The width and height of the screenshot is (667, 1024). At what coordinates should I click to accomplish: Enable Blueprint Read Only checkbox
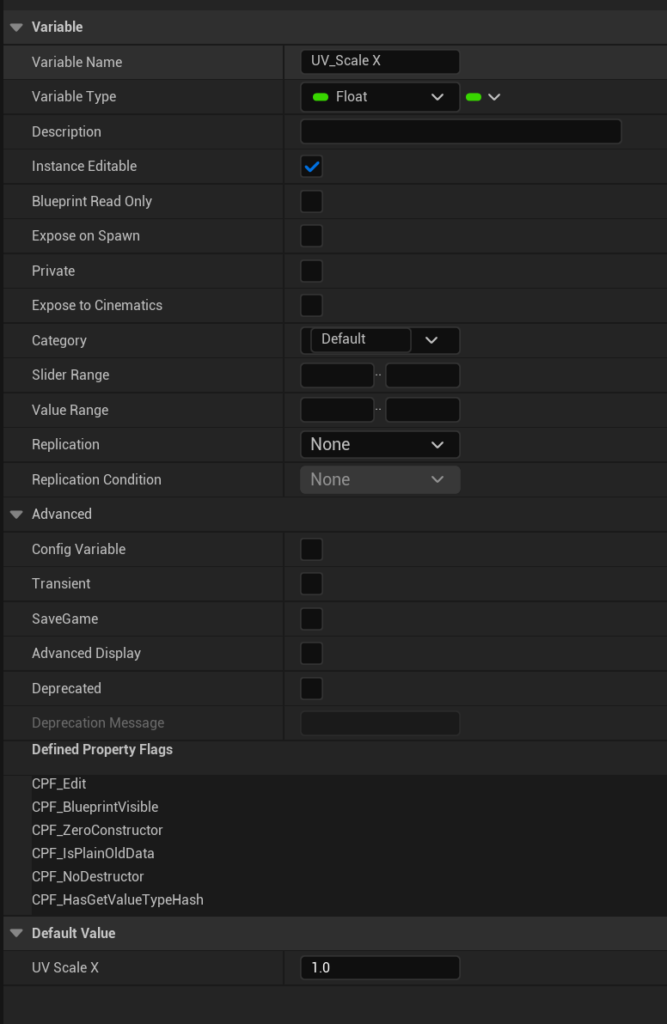312,201
